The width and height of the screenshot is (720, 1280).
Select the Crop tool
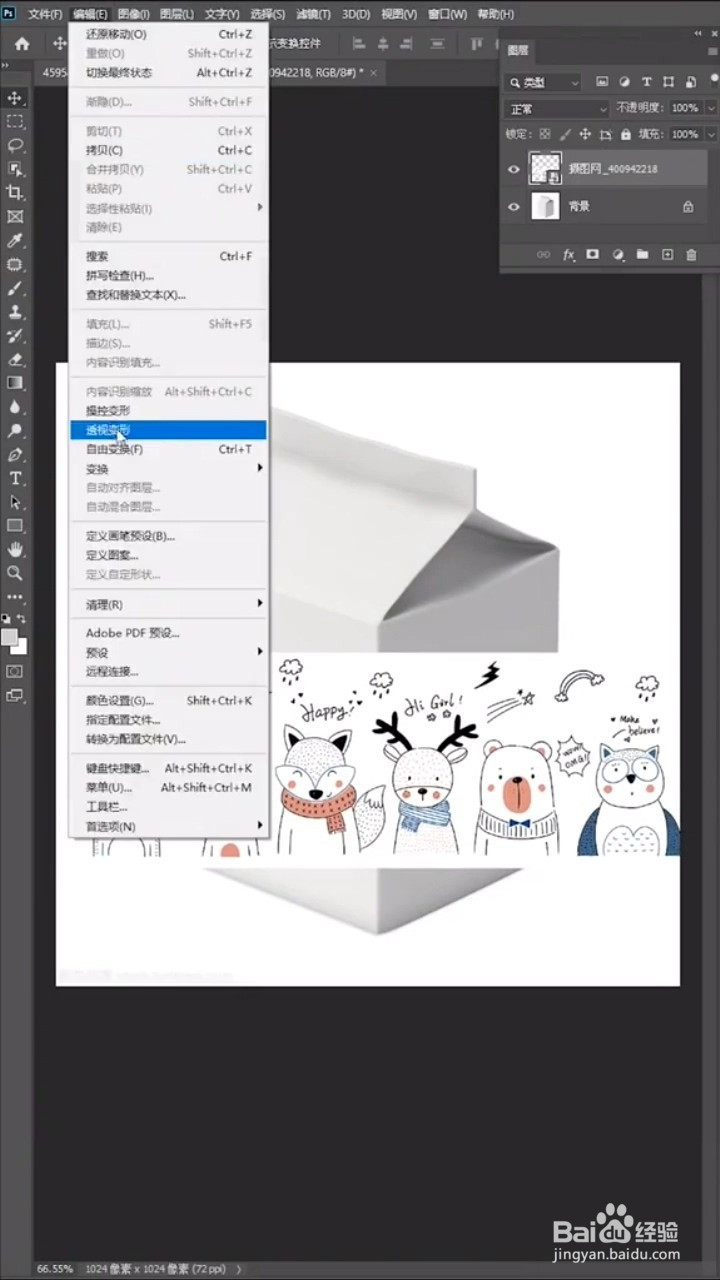click(x=15, y=192)
